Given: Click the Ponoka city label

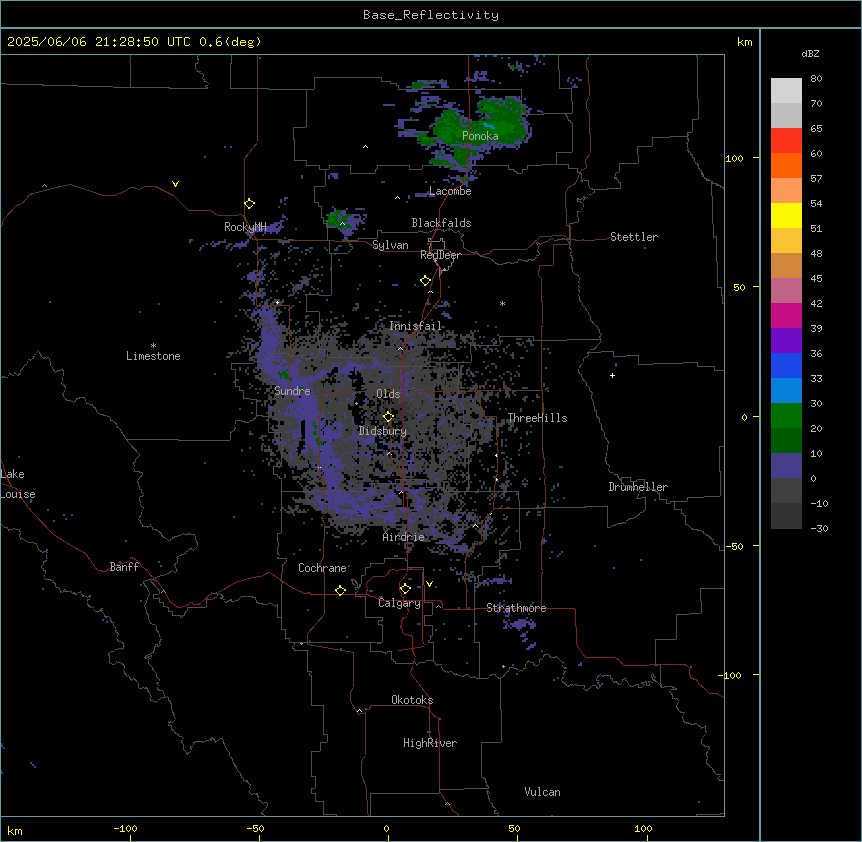Looking at the screenshot, I should [x=480, y=136].
